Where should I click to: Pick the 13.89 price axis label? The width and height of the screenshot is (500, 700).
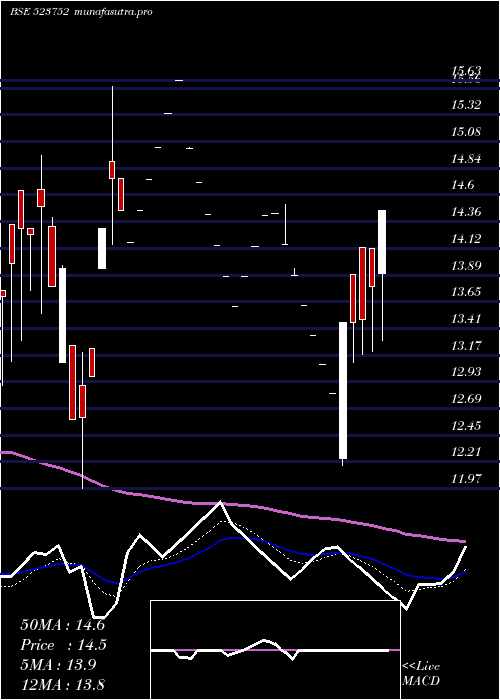[466, 265]
